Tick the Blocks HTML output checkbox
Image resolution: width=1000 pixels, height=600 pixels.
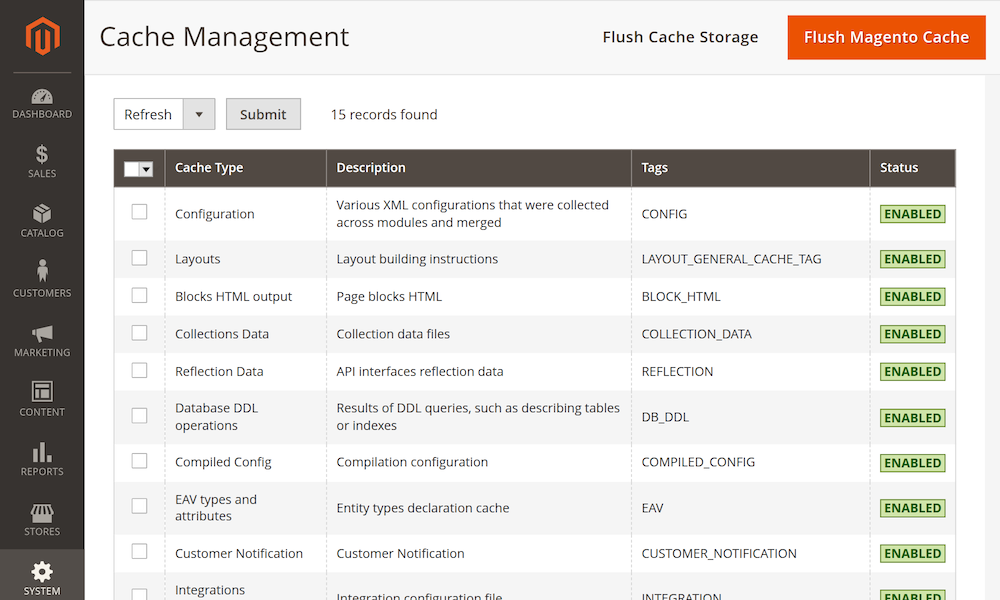pyautogui.click(x=139, y=295)
